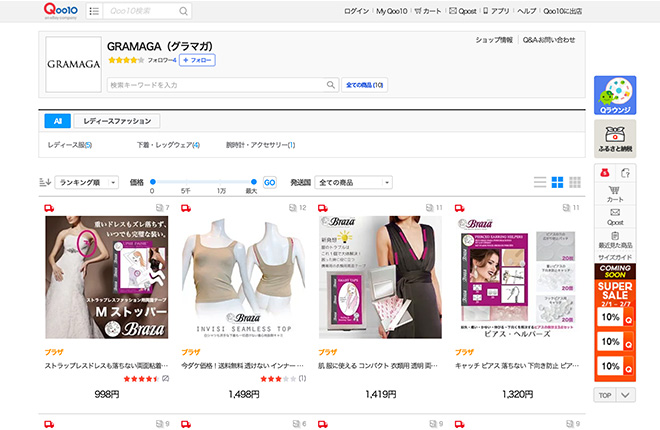Image resolution: width=660 pixels, height=430 pixels.
Task: Open Q&Aお問い合わせ link
Action: (549, 40)
